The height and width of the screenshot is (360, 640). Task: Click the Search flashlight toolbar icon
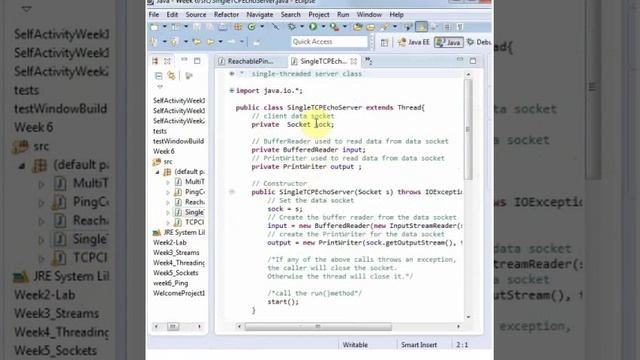click(x=384, y=27)
